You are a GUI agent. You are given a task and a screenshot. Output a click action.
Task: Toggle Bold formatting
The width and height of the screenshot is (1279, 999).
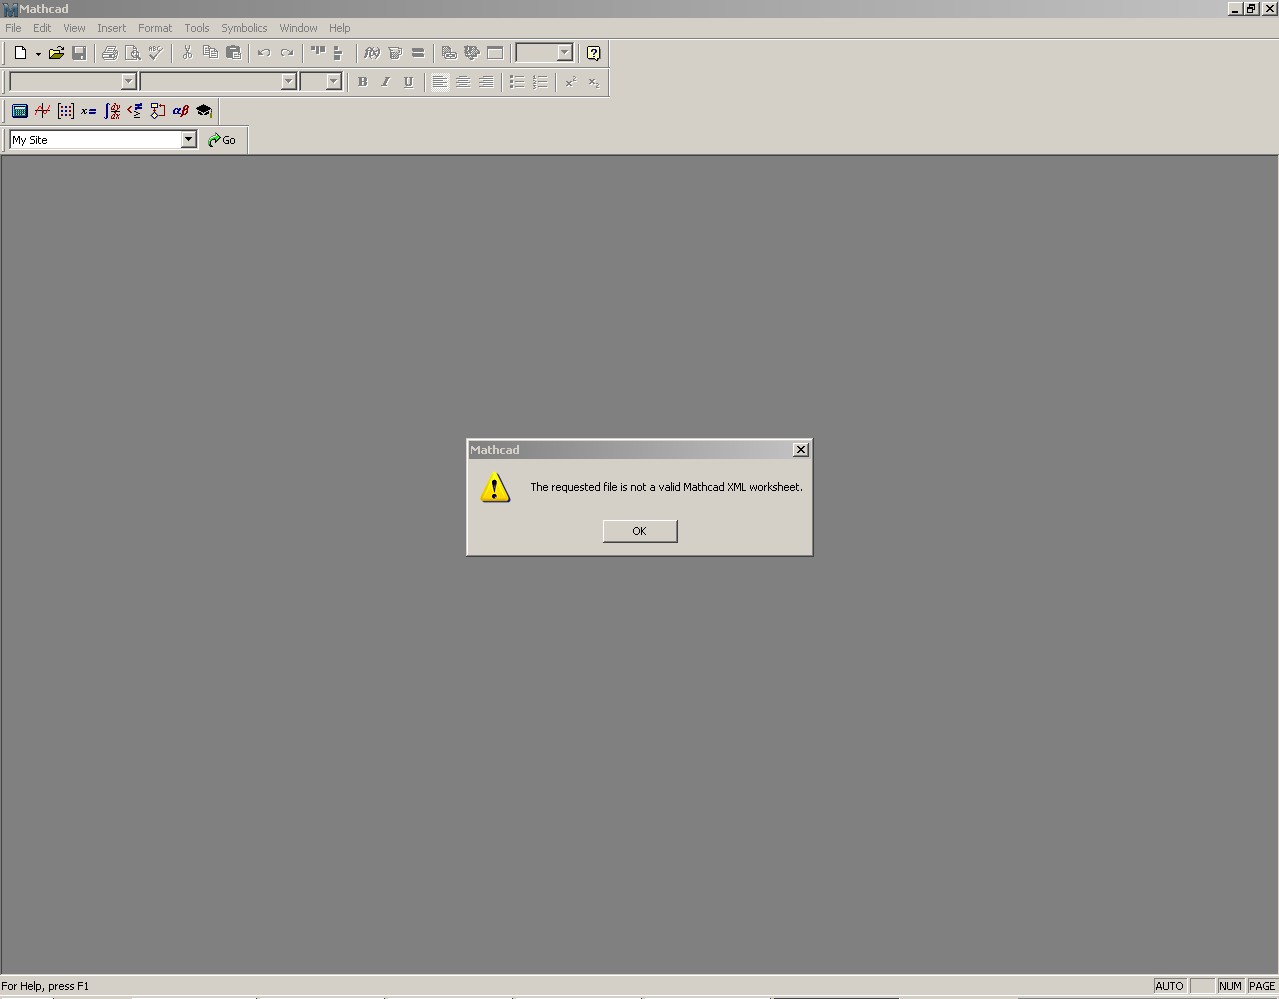coord(363,82)
